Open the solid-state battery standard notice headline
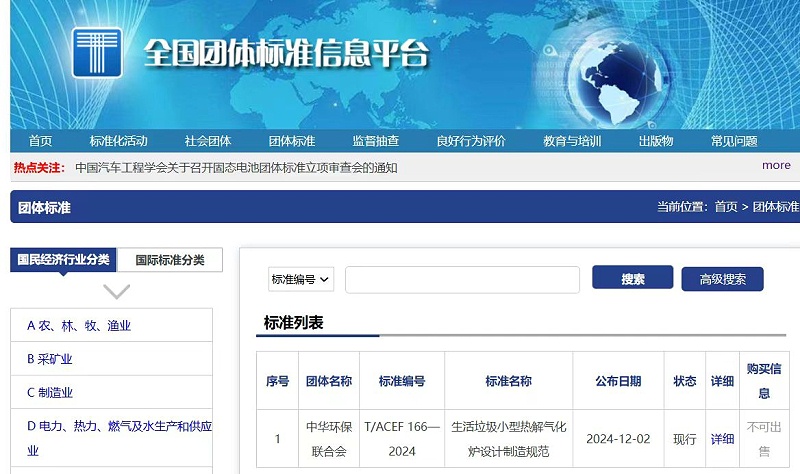 (x=236, y=167)
